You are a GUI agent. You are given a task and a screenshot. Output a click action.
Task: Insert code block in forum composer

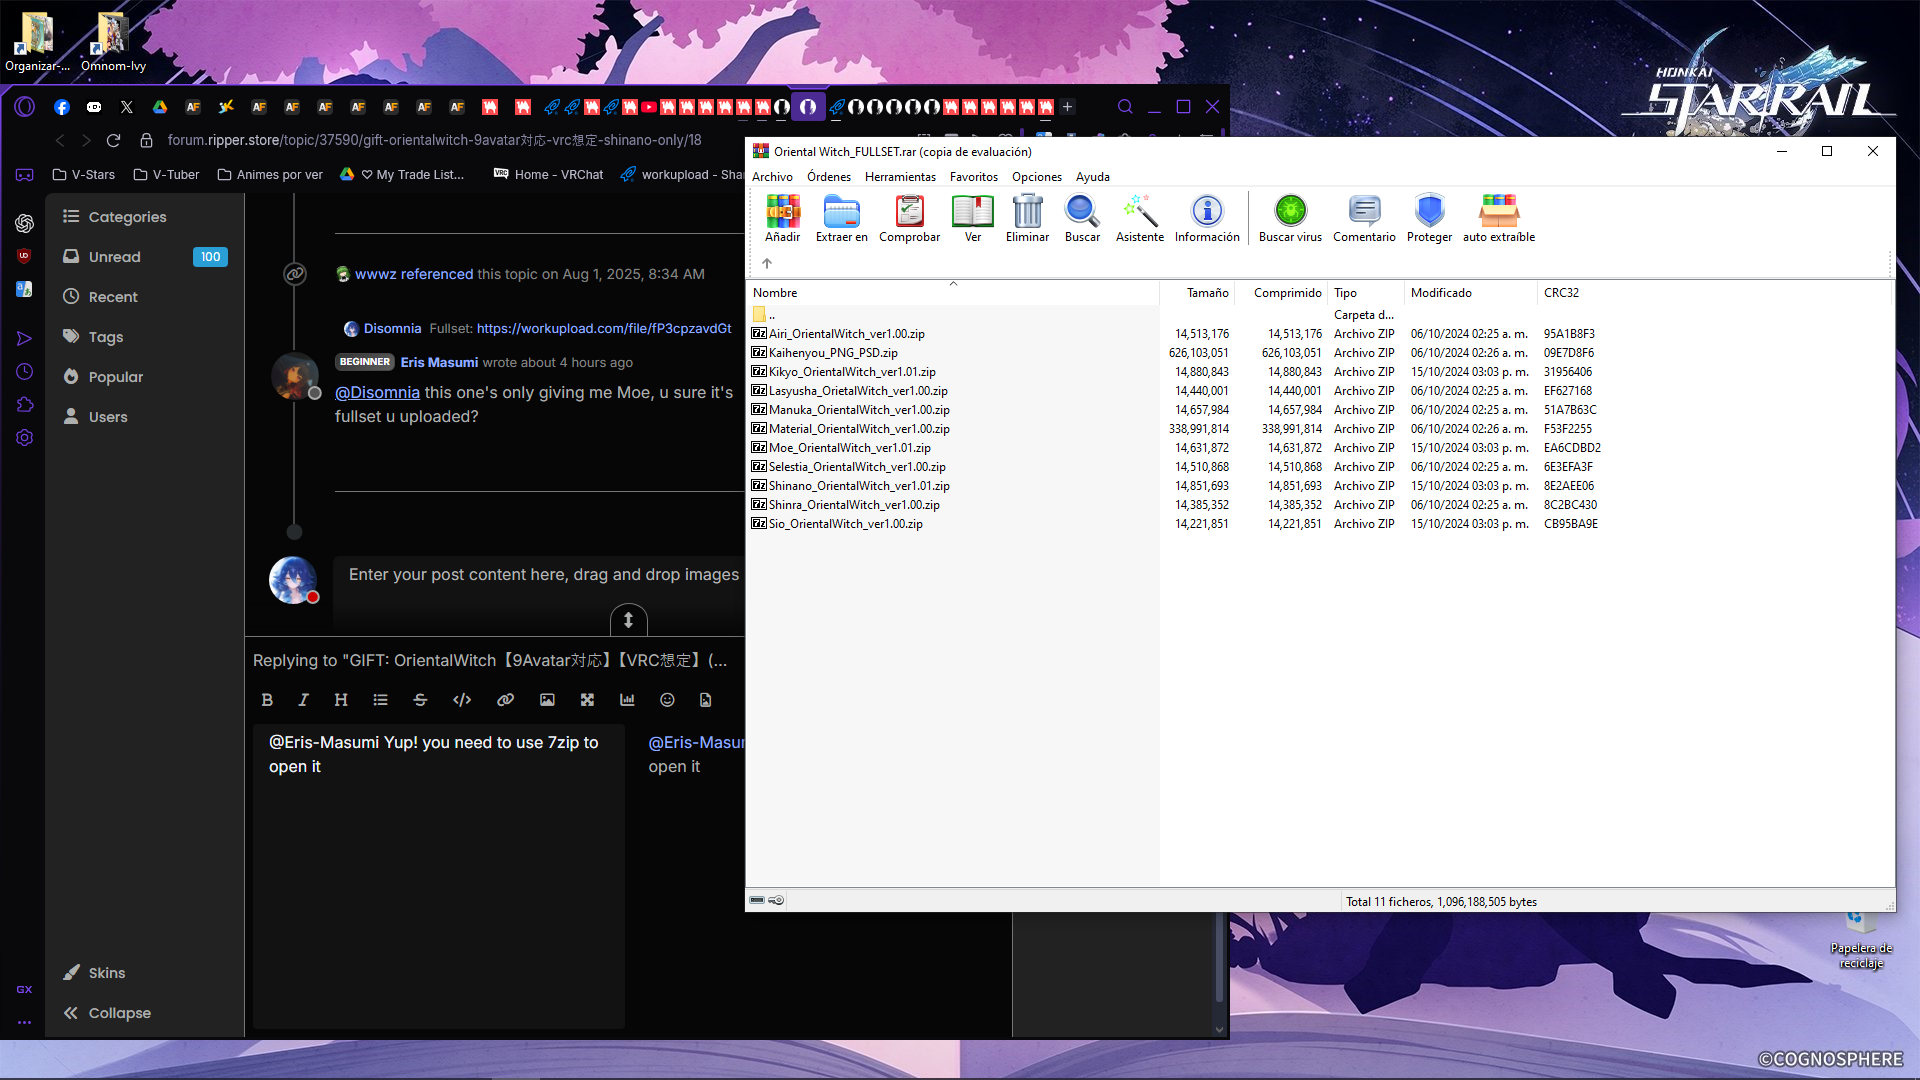click(462, 700)
